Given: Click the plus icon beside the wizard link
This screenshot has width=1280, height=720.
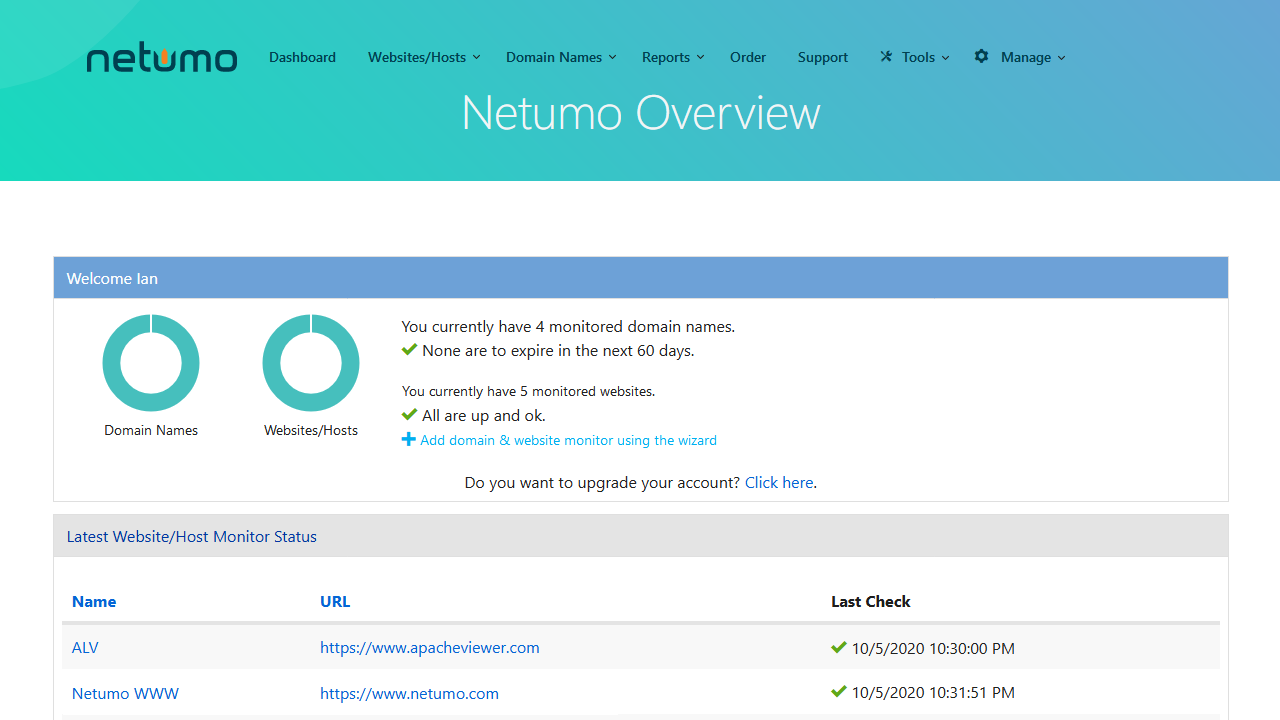Looking at the screenshot, I should 408,440.
